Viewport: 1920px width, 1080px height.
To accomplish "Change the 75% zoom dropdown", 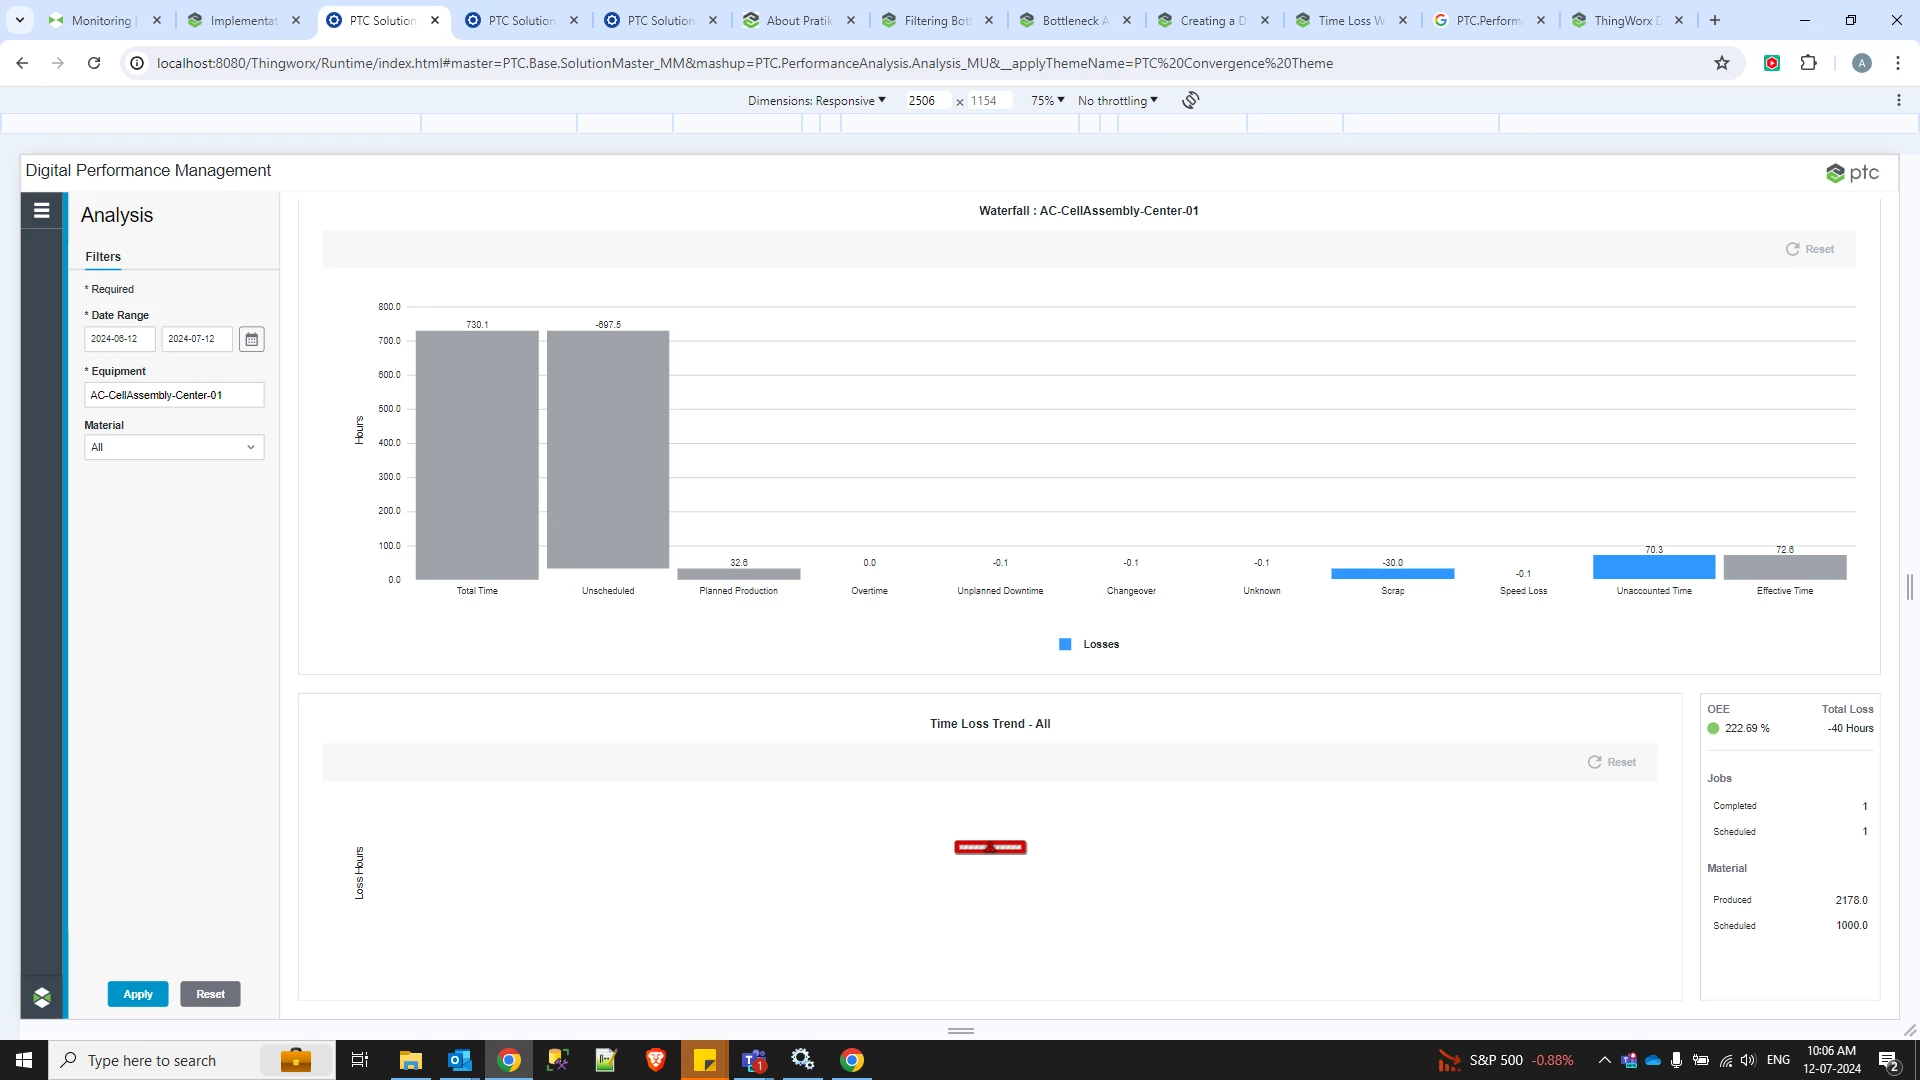I will (1047, 100).
